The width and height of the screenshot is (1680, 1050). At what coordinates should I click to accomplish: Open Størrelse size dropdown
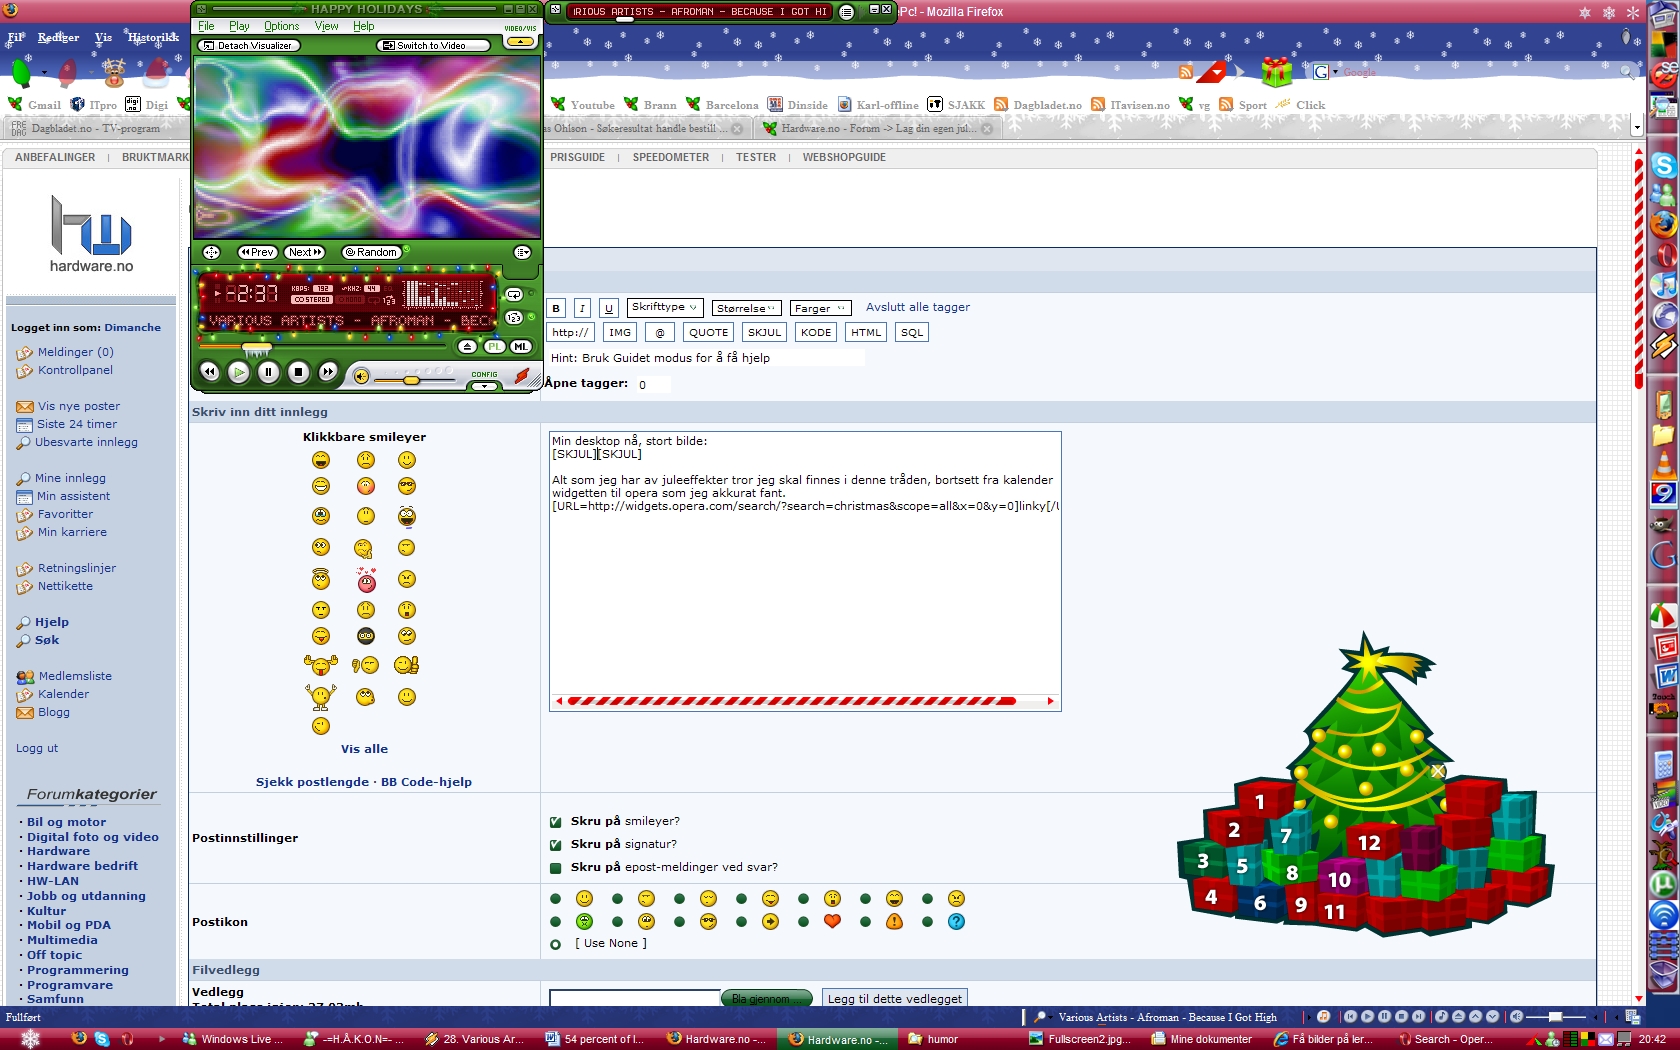click(x=746, y=308)
